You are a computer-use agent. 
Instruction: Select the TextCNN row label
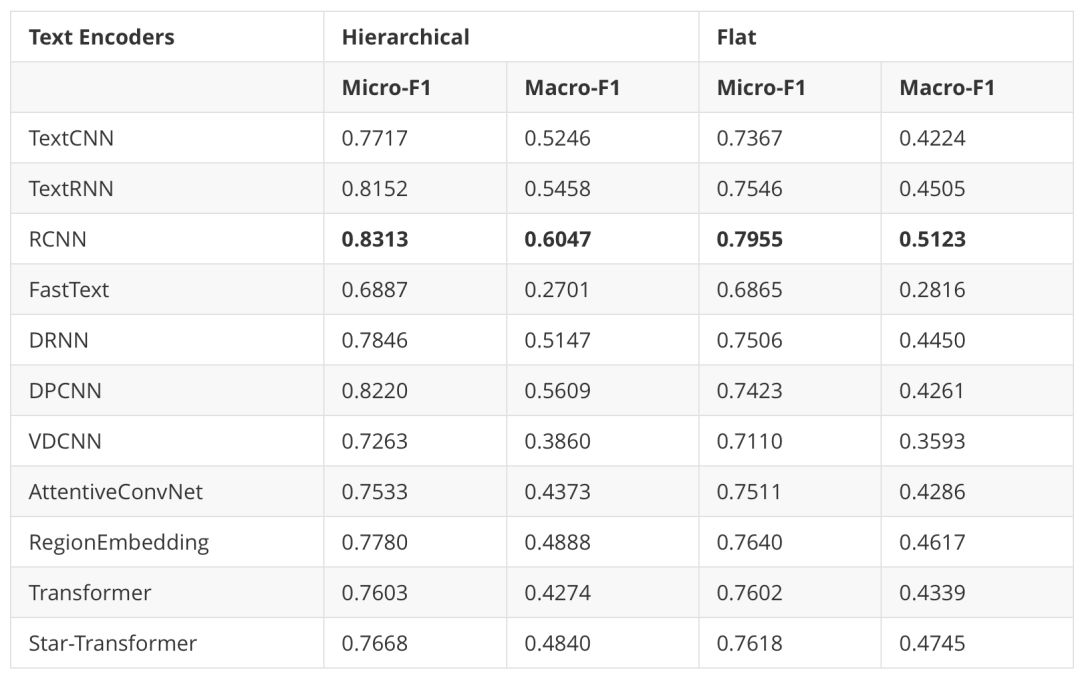point(71,138)
